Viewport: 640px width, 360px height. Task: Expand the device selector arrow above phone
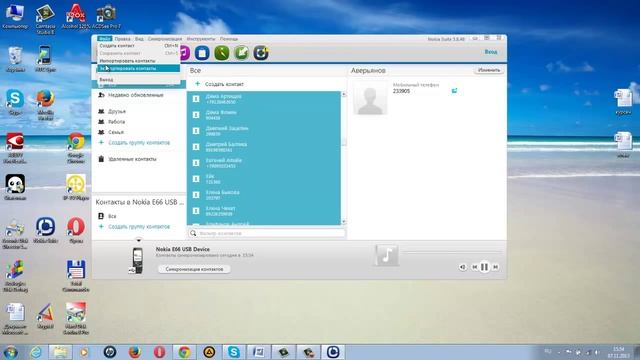click(x=138, y=240)
